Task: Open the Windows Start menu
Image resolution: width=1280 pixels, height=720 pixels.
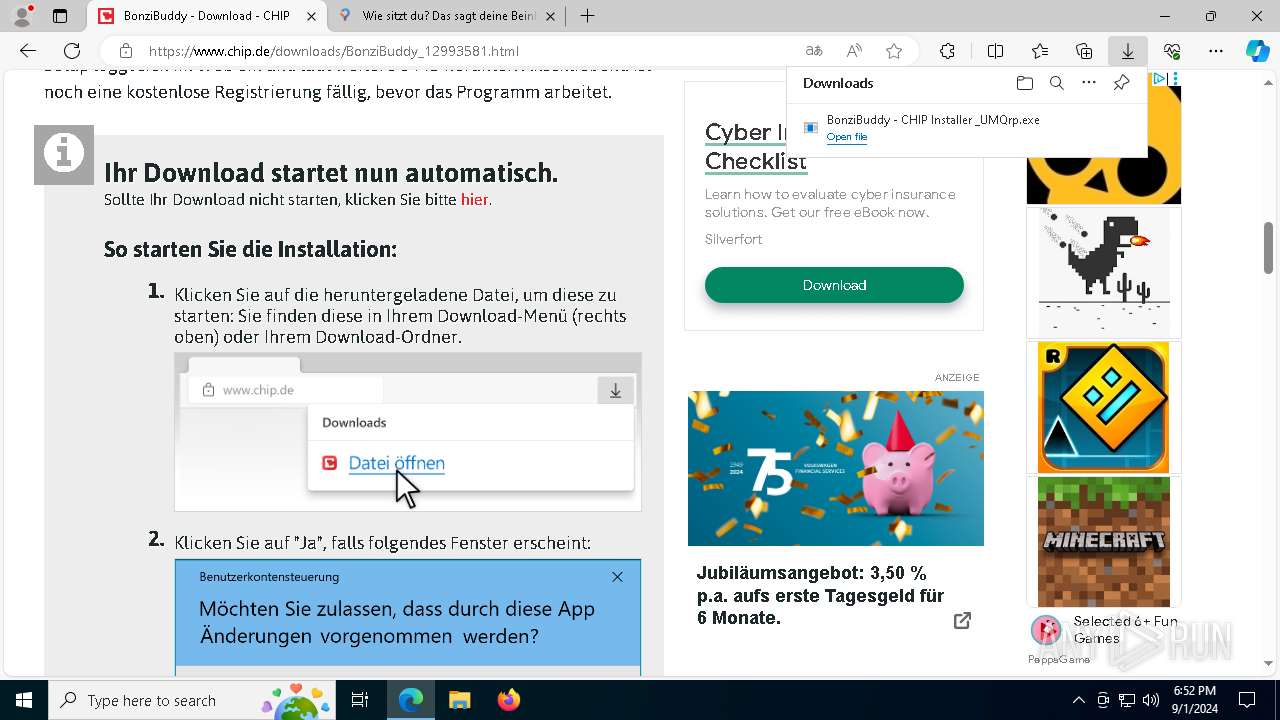Action: pyautogui.click(x=24, y=700)
